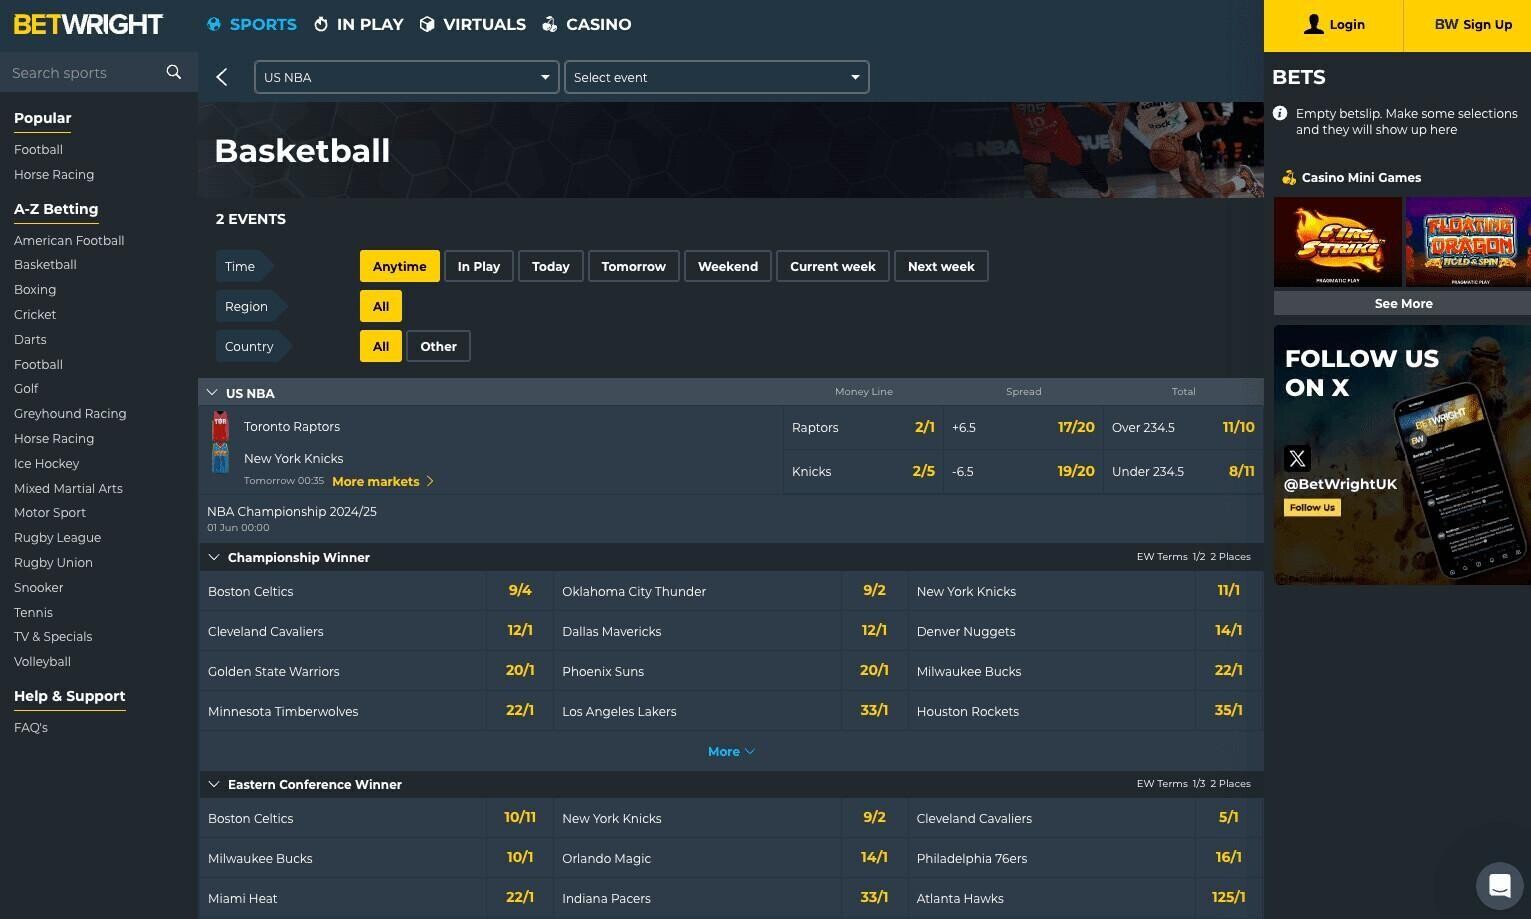Image resolution: width=1531 pixels, height=919 pixels.
Task: Open Greyhound Racing in the sidebar
Action: 70,413
